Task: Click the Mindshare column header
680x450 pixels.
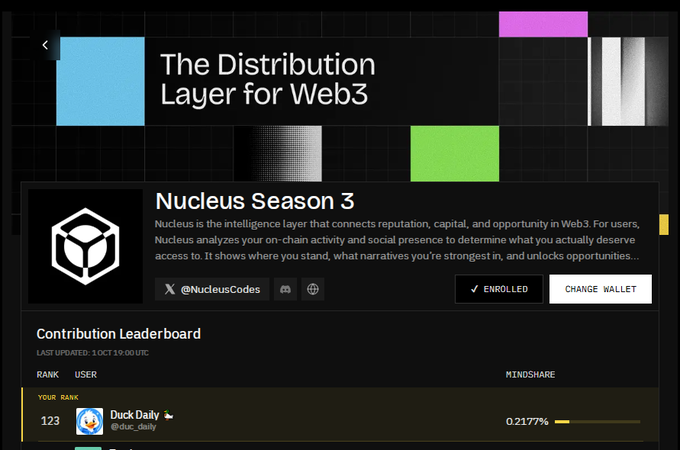Action: pos(530,375)
